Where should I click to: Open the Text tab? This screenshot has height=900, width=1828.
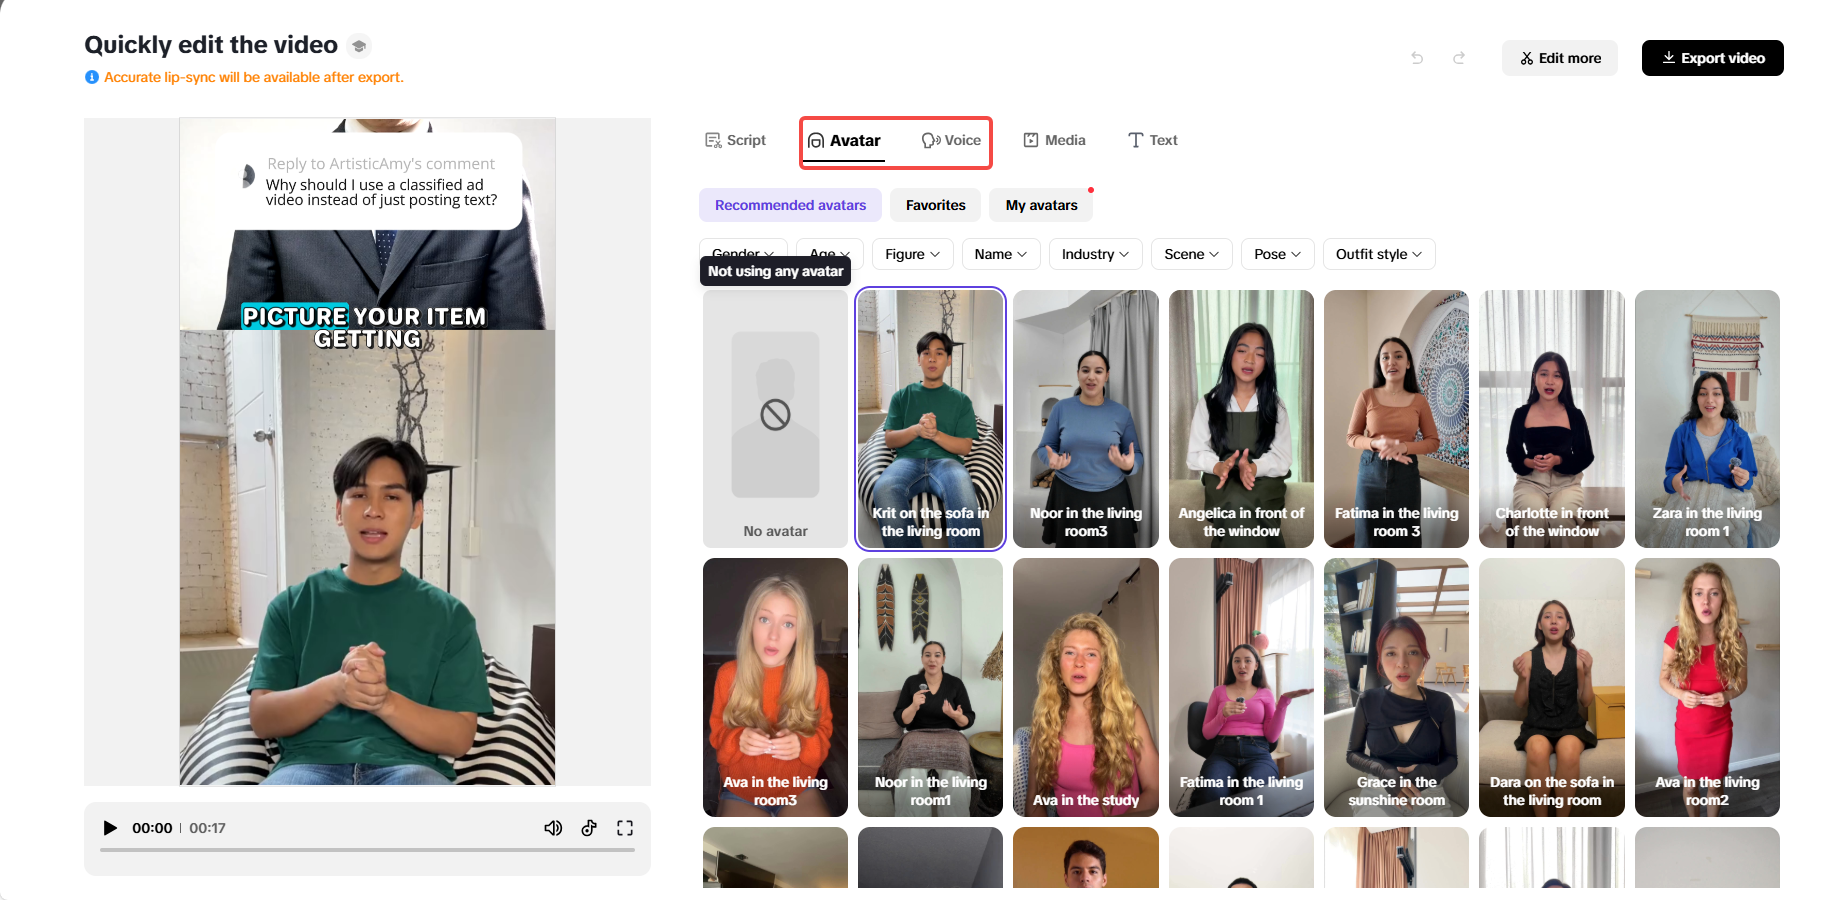tap(1152, 140)
